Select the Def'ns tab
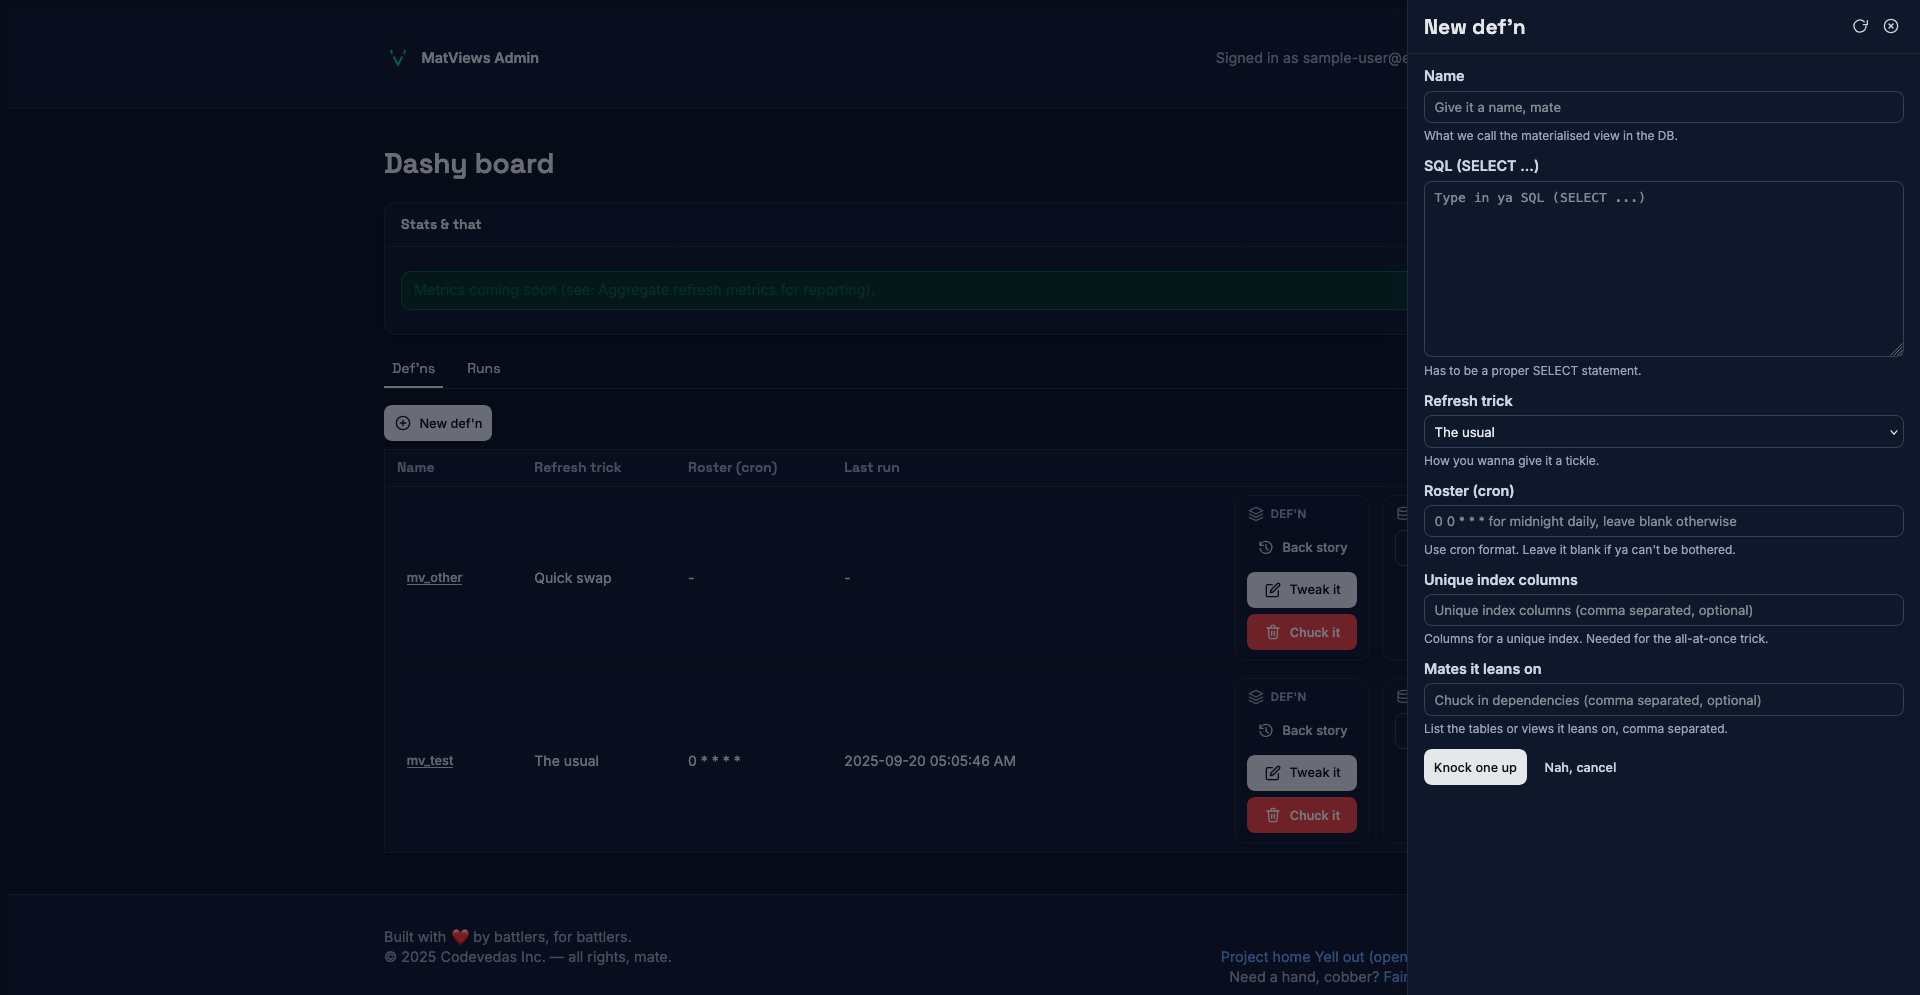Image resolution: width=1920 pixels, height=995 pixels. tap(413, 369)
